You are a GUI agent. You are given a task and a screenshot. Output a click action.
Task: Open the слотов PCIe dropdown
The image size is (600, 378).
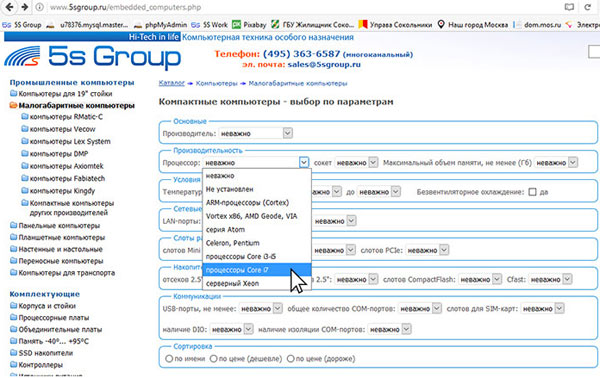click(427, 250)
